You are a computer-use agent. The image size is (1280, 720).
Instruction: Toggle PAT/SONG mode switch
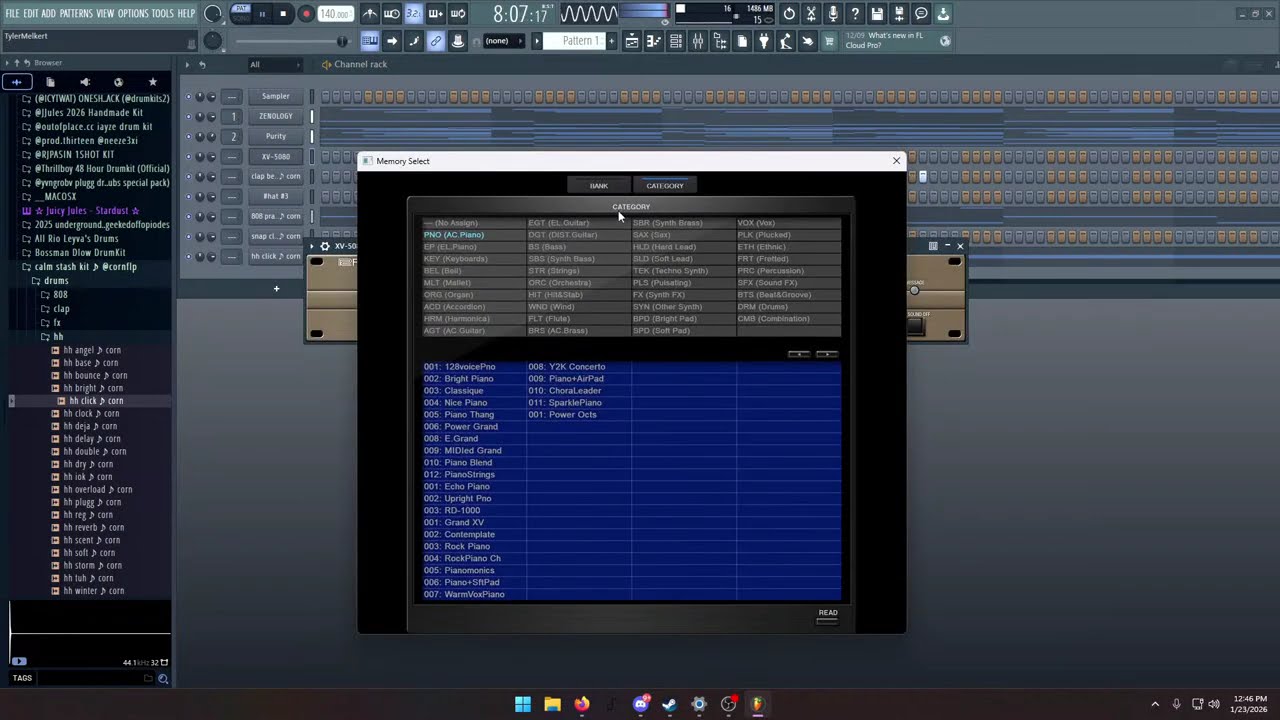pos(241,13)
